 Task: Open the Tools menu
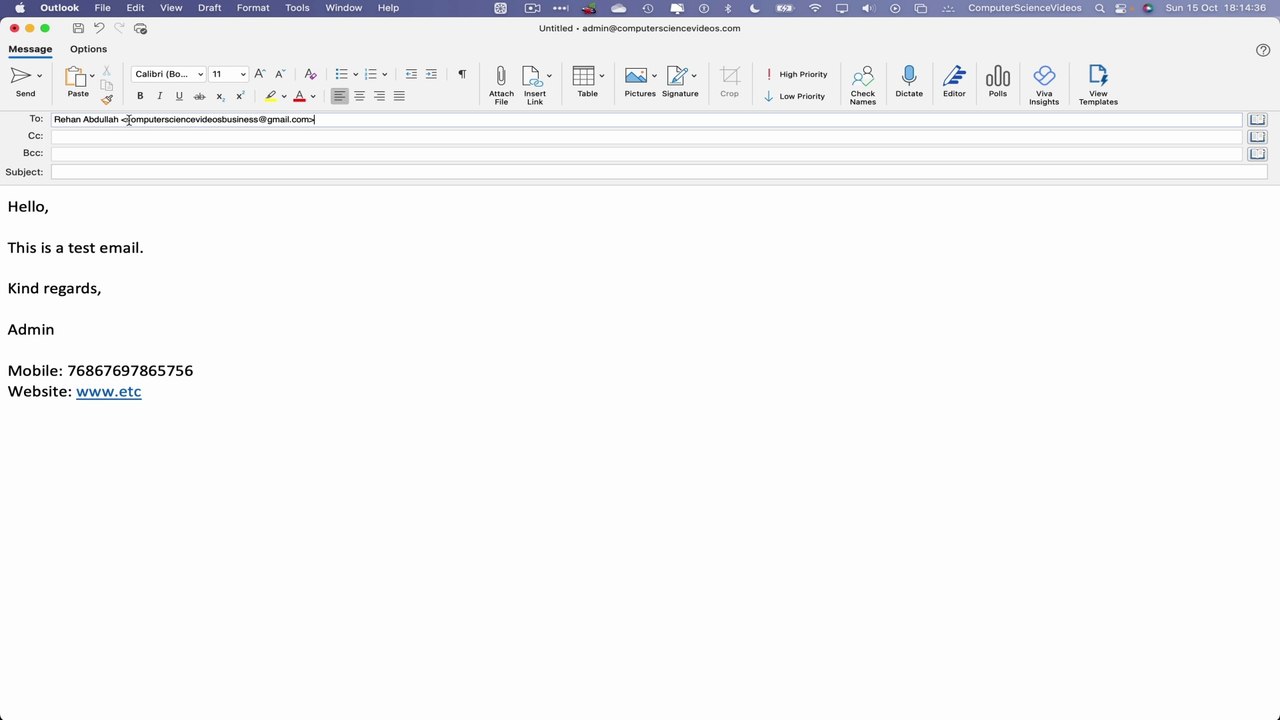point(297,8)
